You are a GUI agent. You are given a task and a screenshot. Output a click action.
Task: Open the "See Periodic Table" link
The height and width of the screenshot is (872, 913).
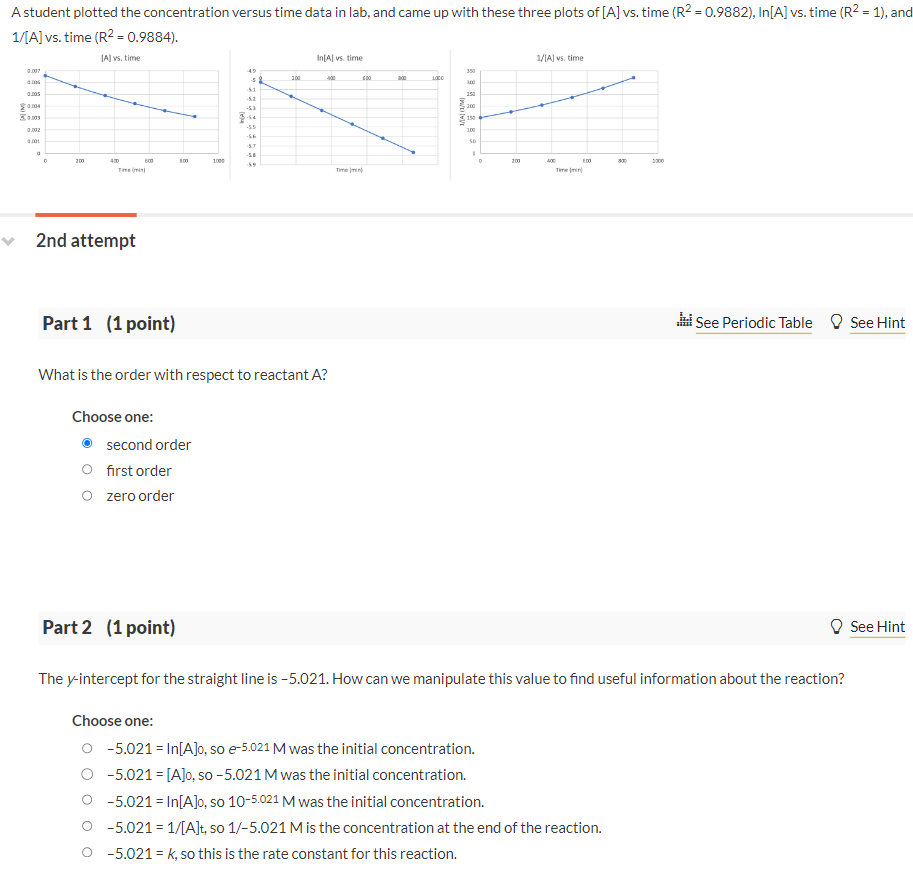coord(752,323)
